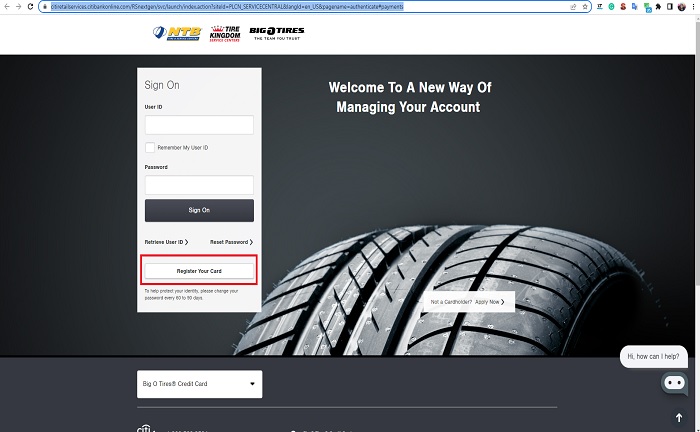Click in the User ID field

[x=199, y=125]
